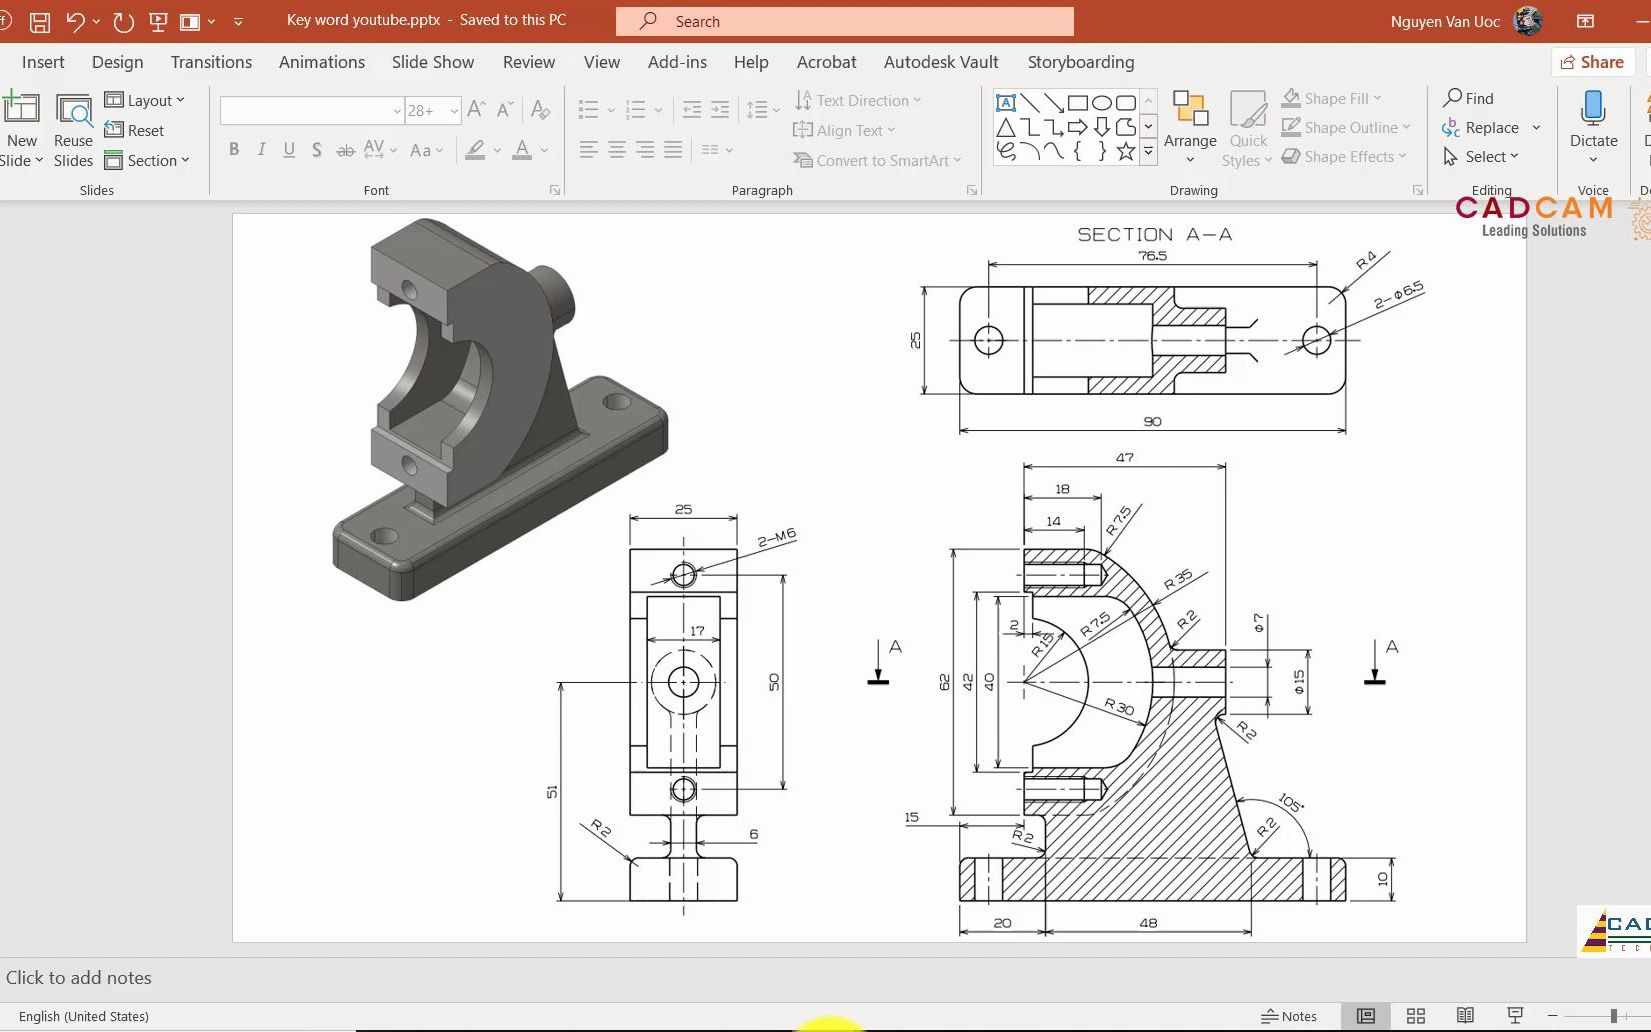Toggle underline formatting

click(x=288, y=149)
